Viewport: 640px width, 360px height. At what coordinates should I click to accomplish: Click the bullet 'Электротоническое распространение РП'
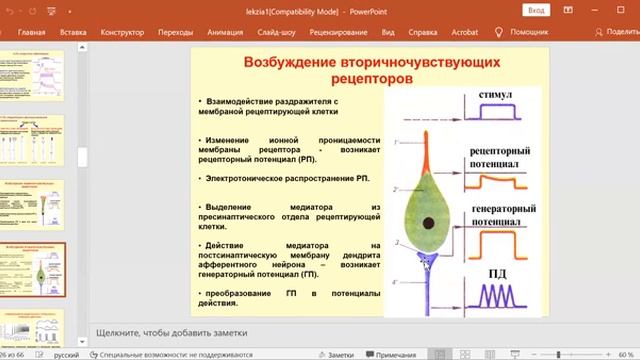pos(284,178)
